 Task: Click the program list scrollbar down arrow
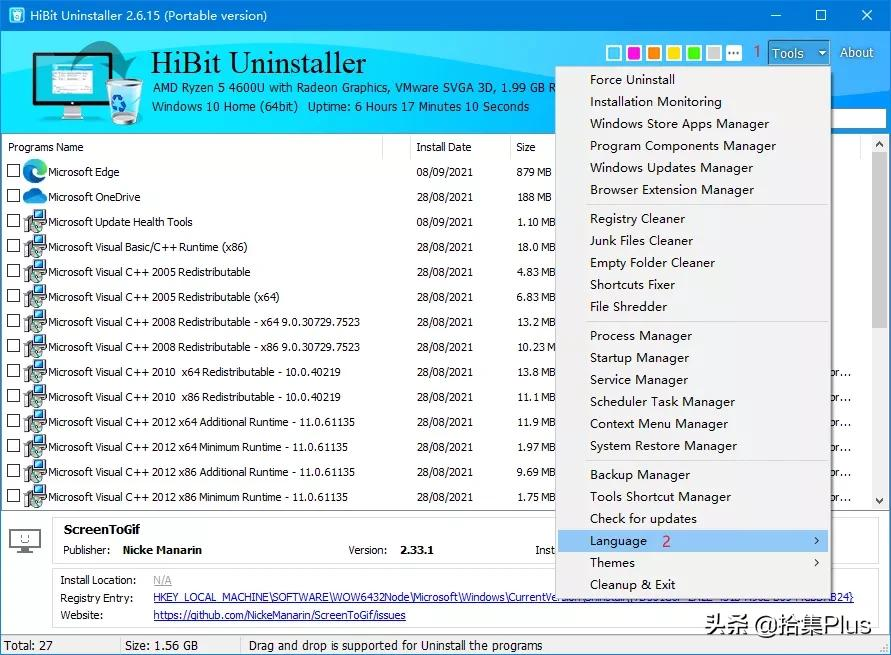click(880, 500)
